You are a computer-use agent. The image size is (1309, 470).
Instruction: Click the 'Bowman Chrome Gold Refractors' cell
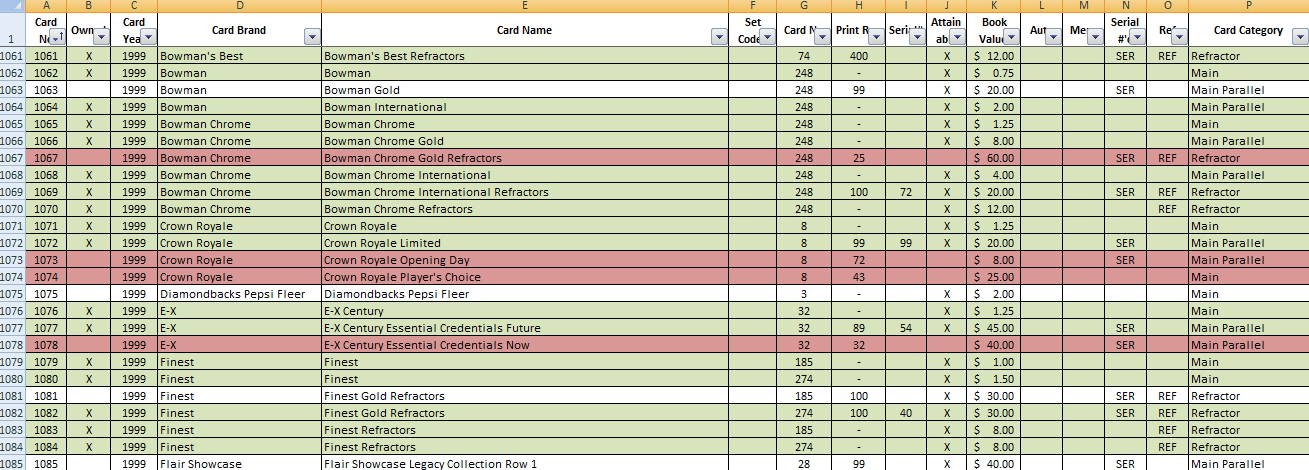(525, 158)
